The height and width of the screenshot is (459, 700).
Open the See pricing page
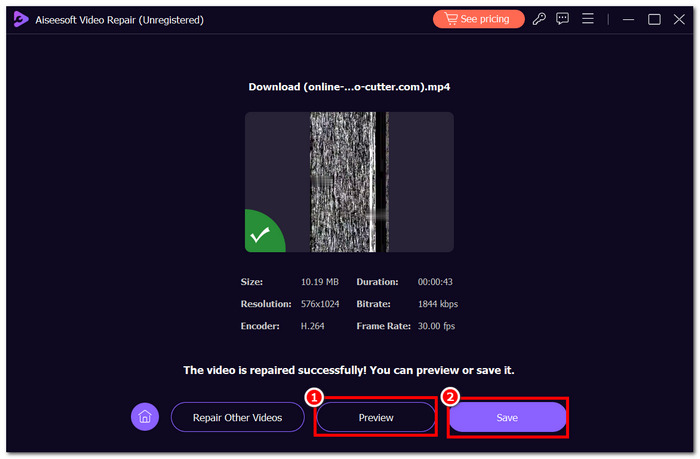click(479, 19)
